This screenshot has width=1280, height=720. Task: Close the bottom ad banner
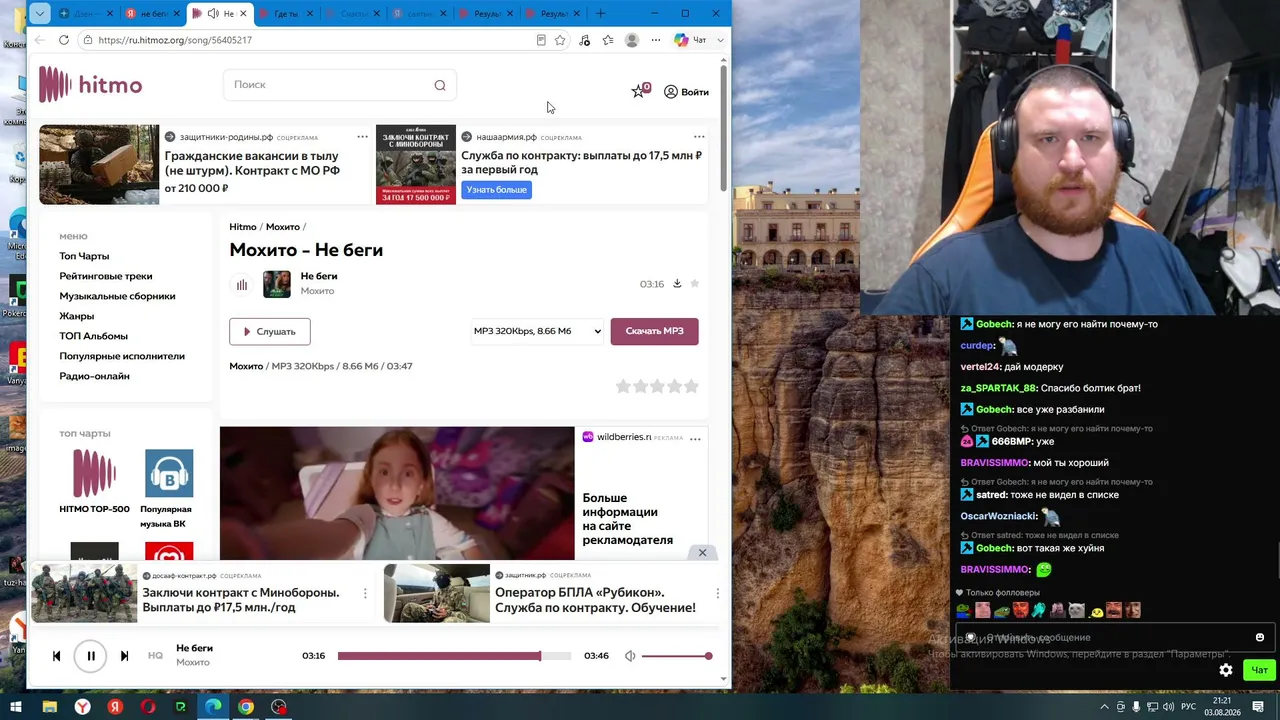tap(702, 553)
